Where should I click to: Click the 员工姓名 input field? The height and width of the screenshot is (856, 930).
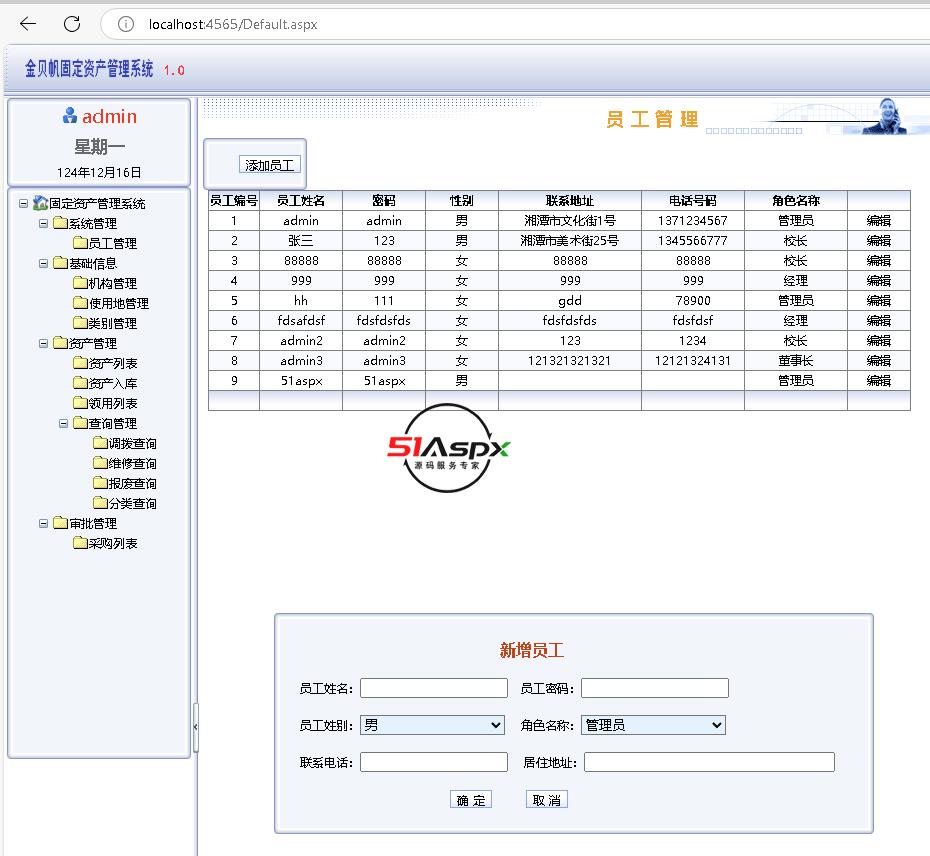click(434, 688)
